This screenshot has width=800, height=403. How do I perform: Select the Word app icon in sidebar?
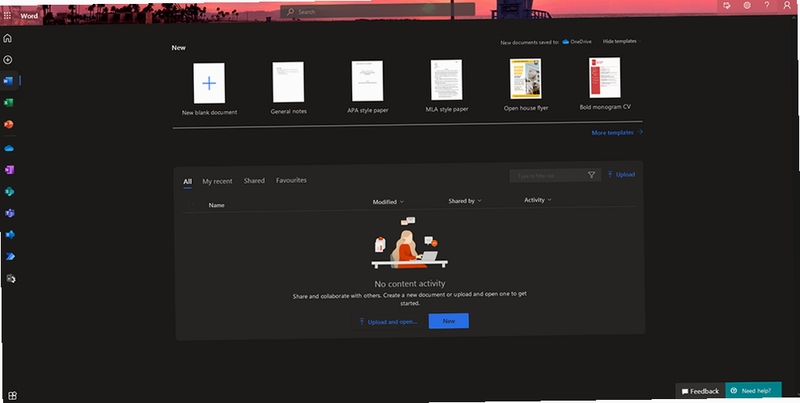click(x=8, y=81)
